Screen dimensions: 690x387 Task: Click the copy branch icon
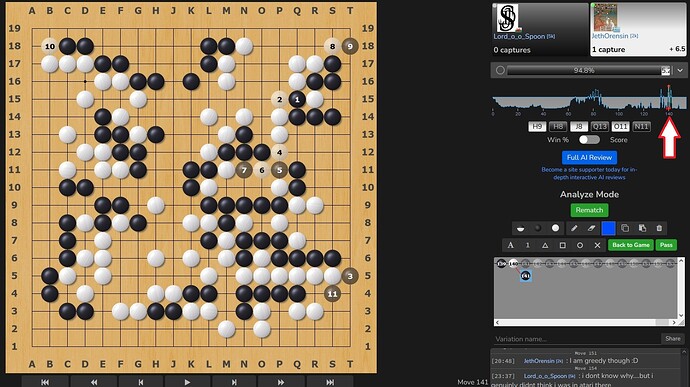625,228
